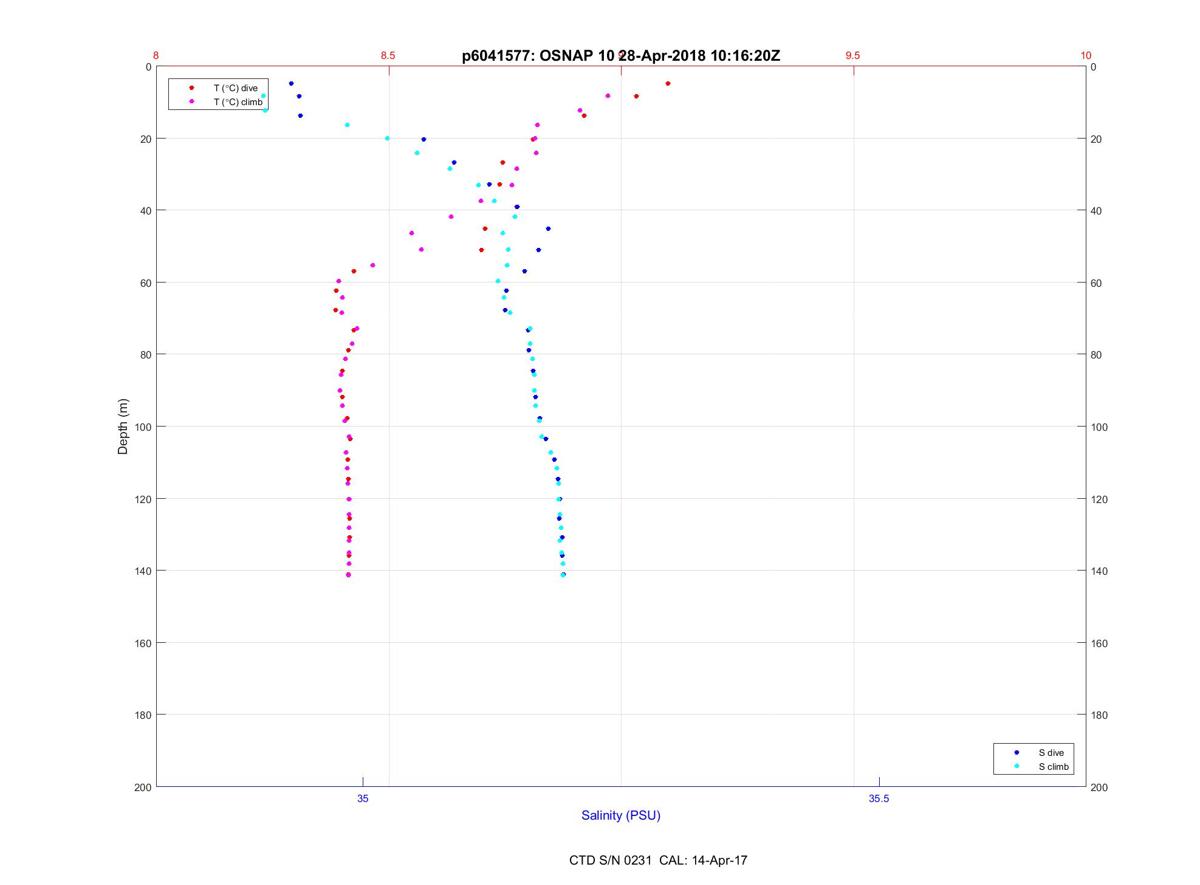The height and width of the screenshot is (885, 1200).
Task: Click the red '10' temperature tick label
Action: (1086, 56)
